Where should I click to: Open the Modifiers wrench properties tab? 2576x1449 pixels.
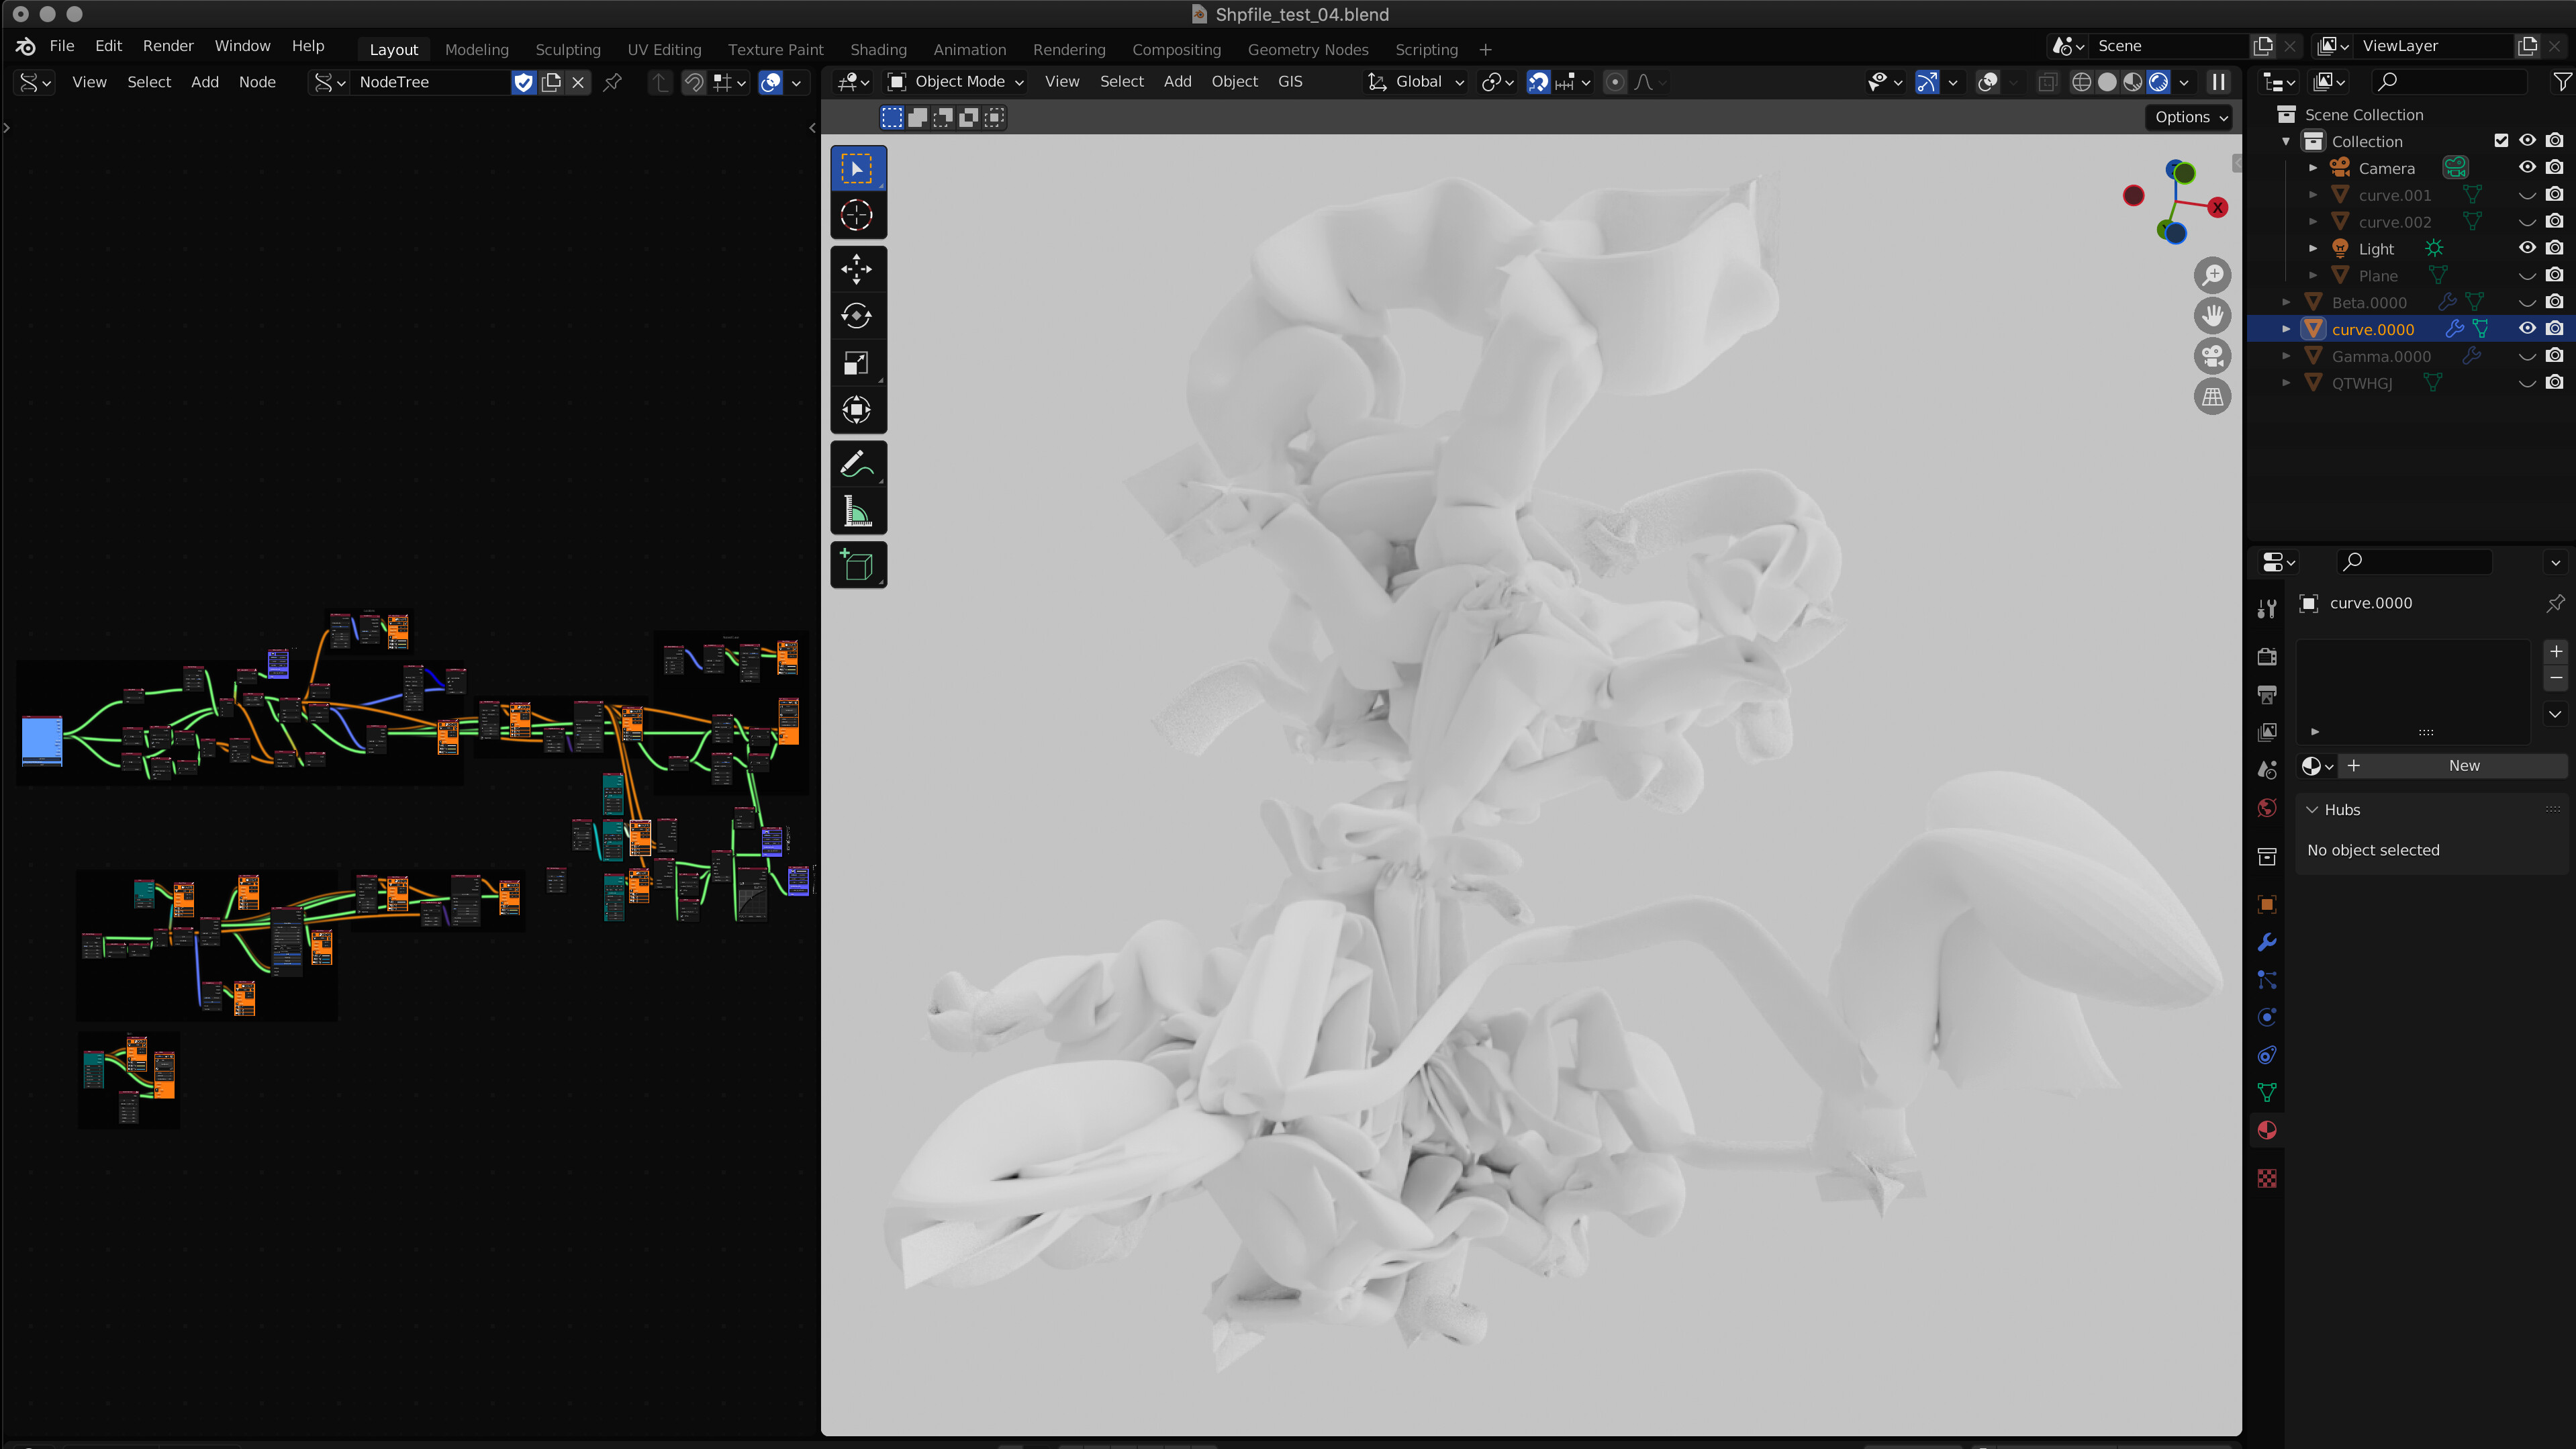coord(2267,942)
